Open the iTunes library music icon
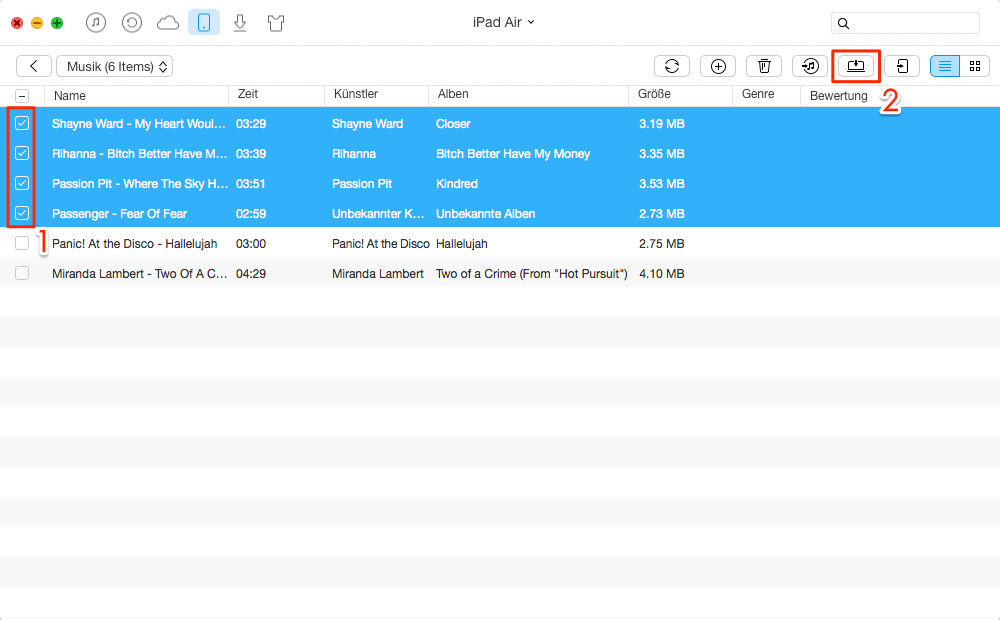Screen dimensions: 1000x620 96,23
